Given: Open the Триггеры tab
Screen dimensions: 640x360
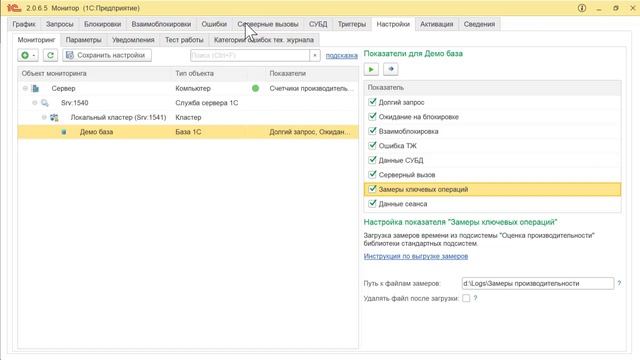Looking at the screenshot, I should (x=352, y=24).
